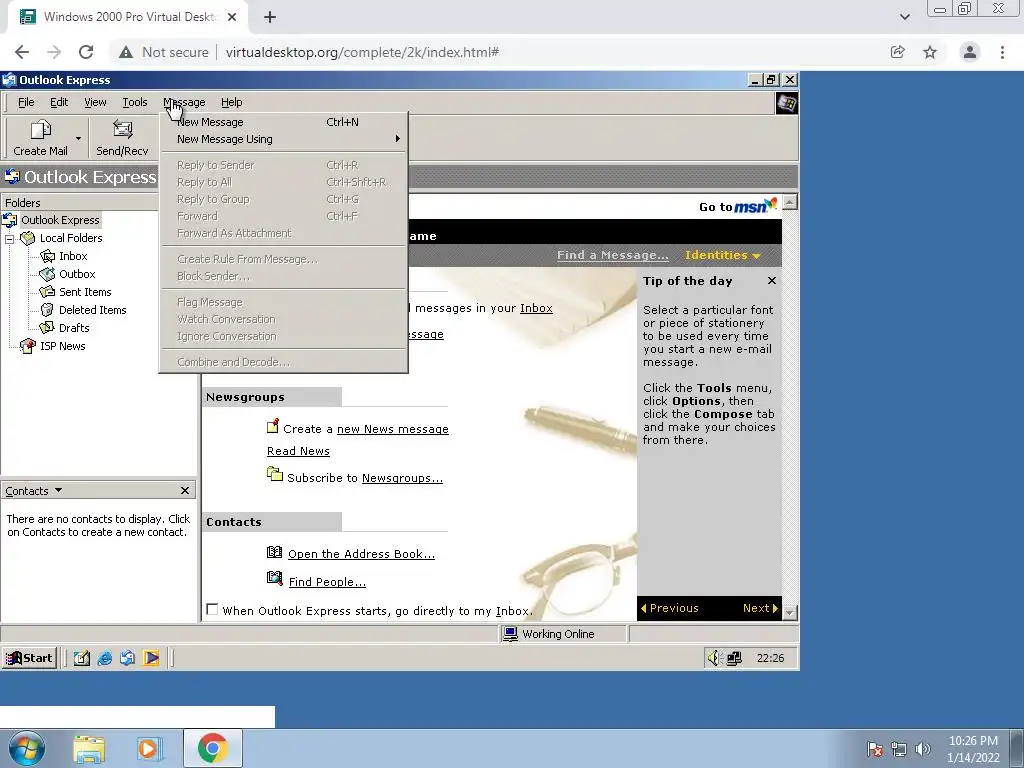Click the network connection icon in Windows 2000 tray

tap(734, 658)
